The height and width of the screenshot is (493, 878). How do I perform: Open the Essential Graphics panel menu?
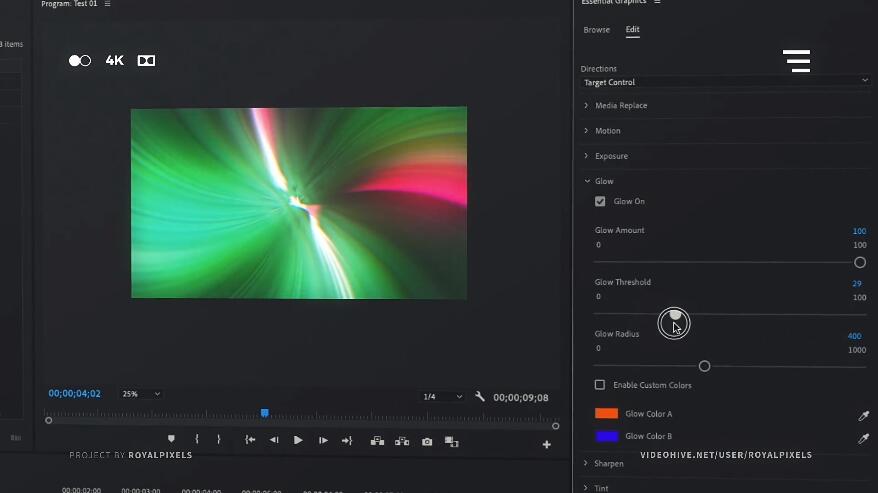click(657, 3)
